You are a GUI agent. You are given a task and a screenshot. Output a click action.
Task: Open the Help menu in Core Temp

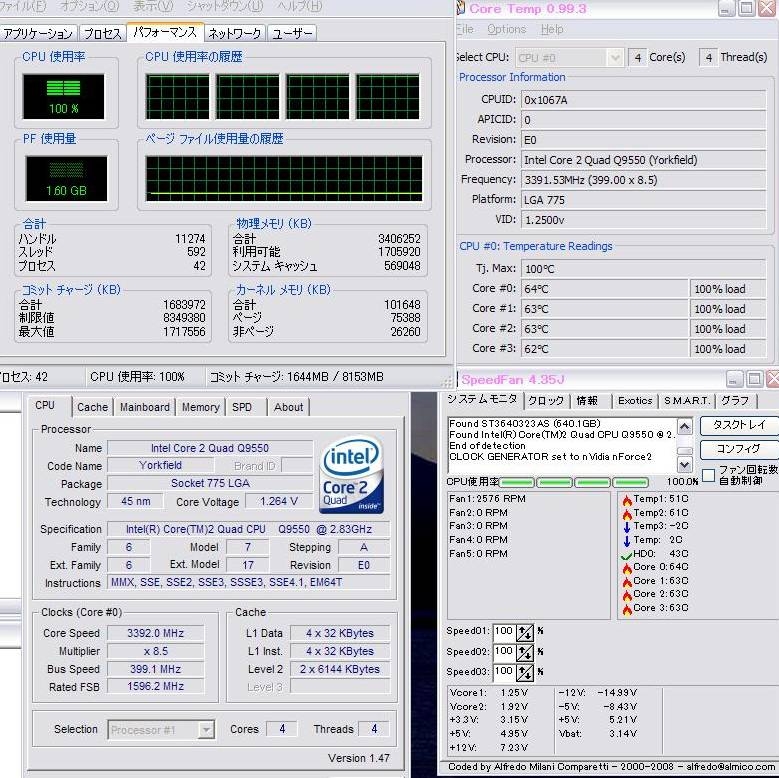click(552, 29)
